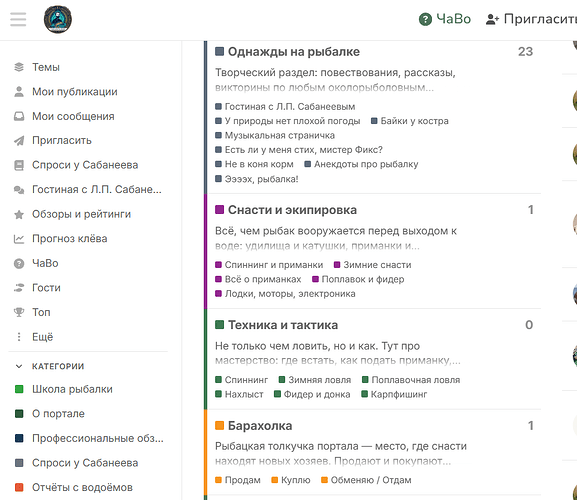
Task: Click the Пригласить button in the header
Action: (x=531, y=19)
